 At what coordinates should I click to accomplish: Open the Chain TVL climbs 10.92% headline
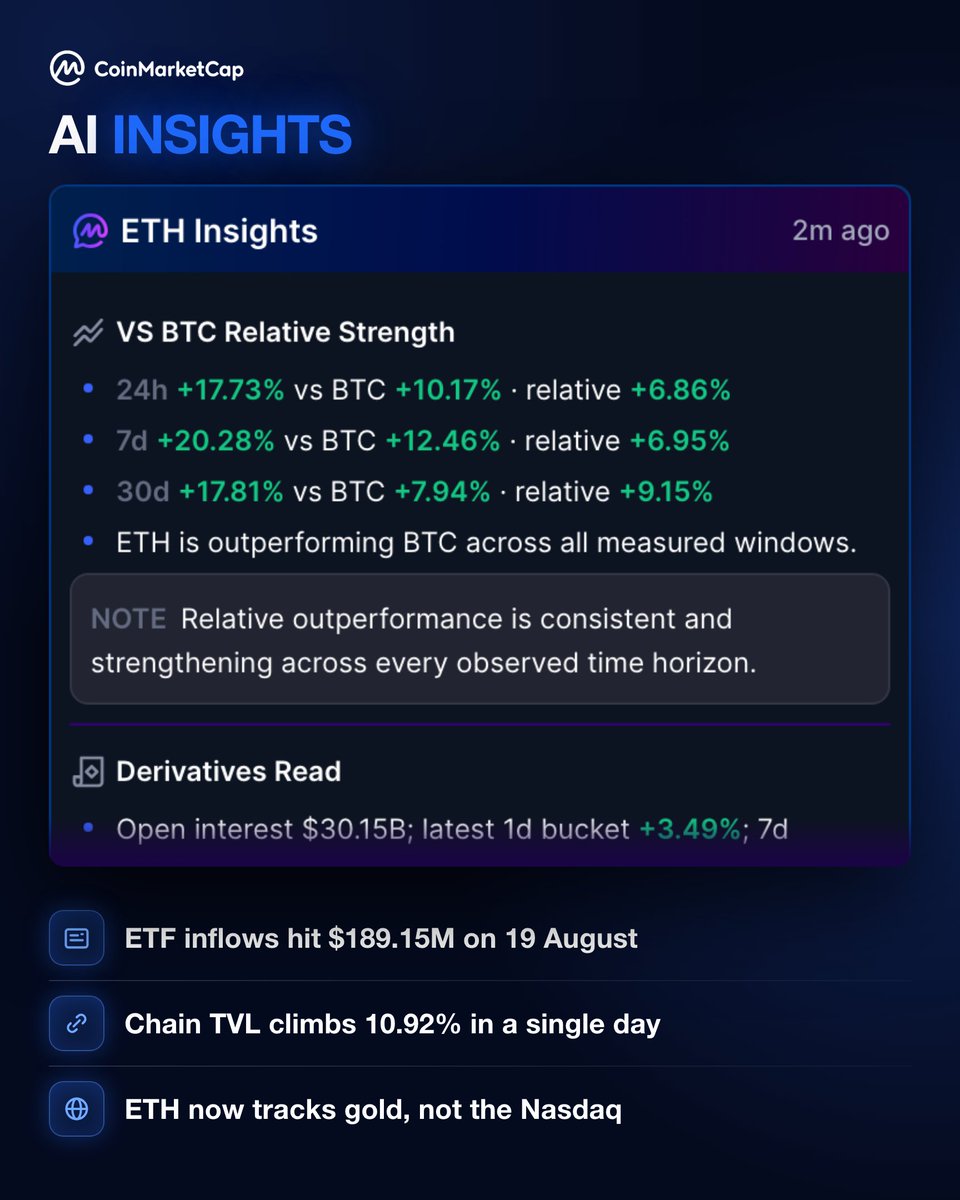tap(392, 1024)
